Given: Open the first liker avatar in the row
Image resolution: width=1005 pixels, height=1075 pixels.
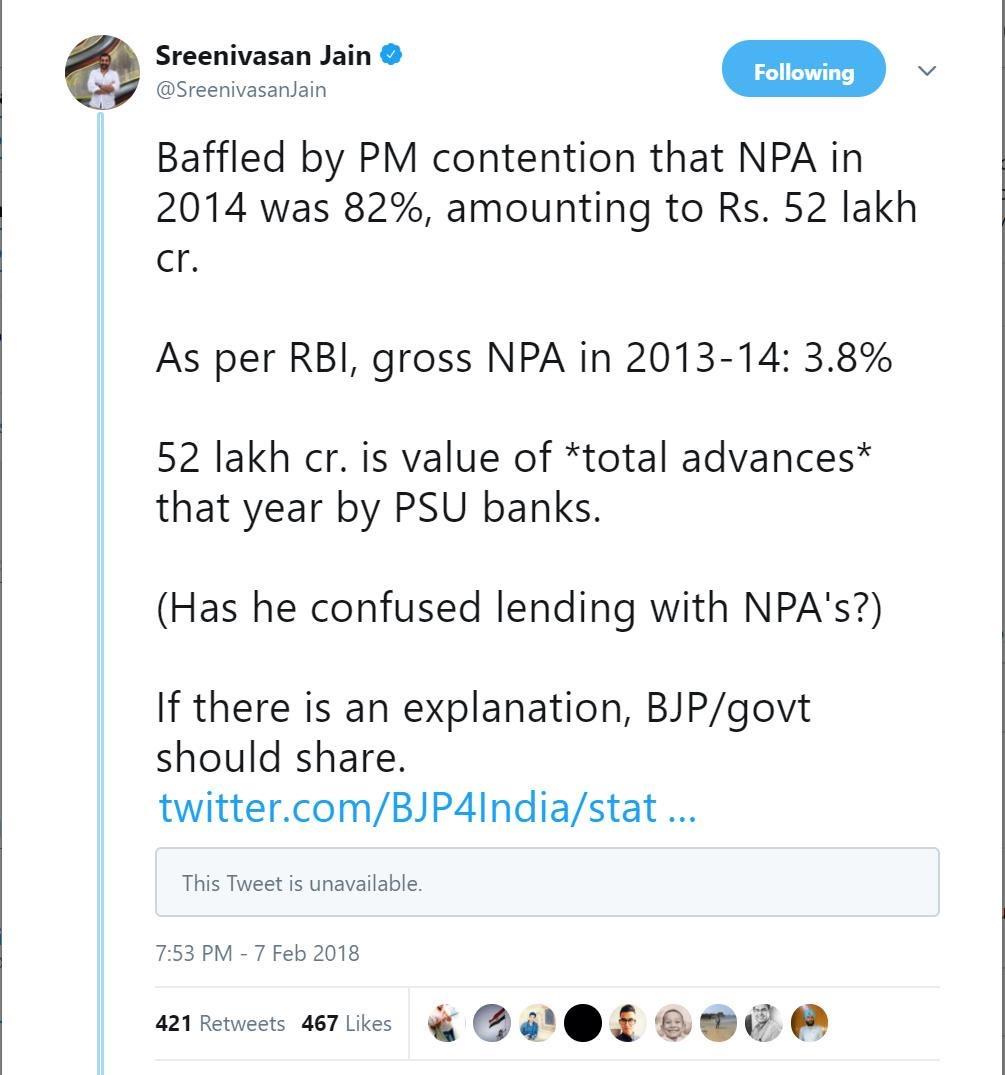Looking at the screenshot, I should 446,1023.
